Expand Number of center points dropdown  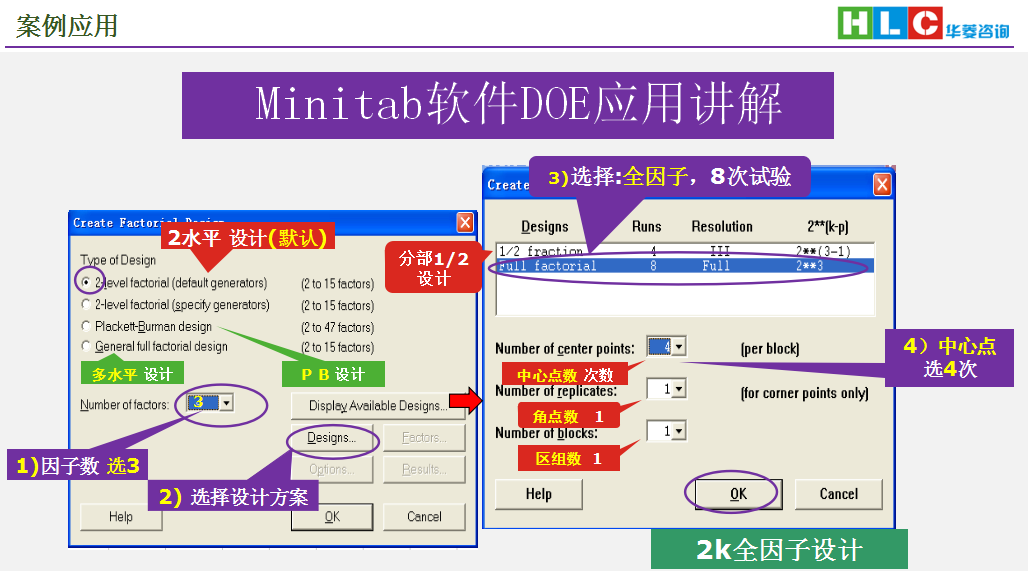pos(679,347)
